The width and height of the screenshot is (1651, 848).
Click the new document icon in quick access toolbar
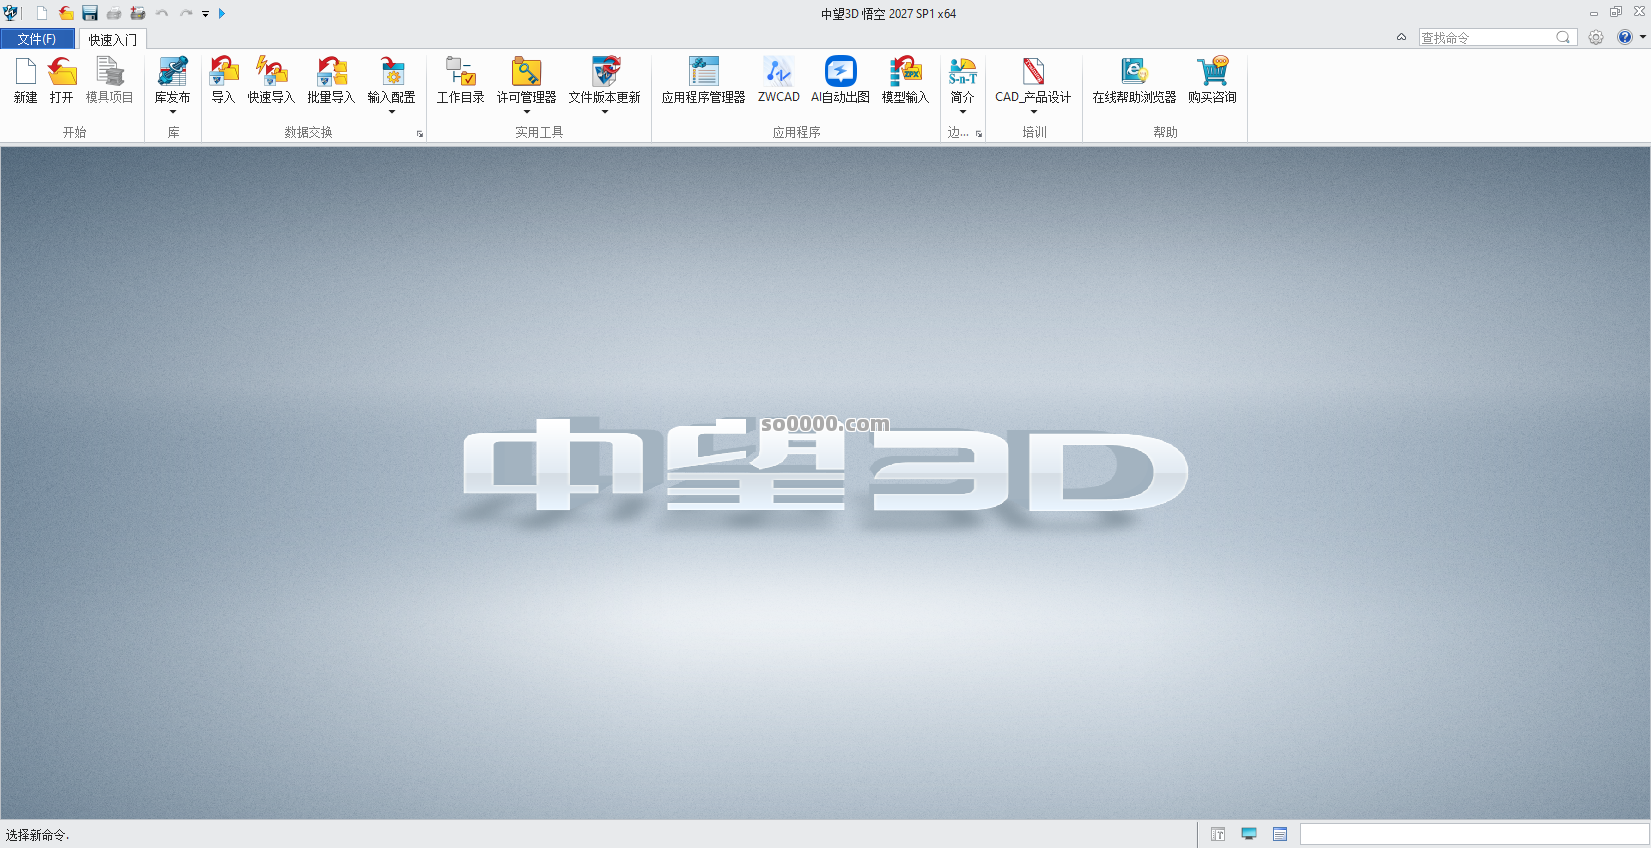42,13
